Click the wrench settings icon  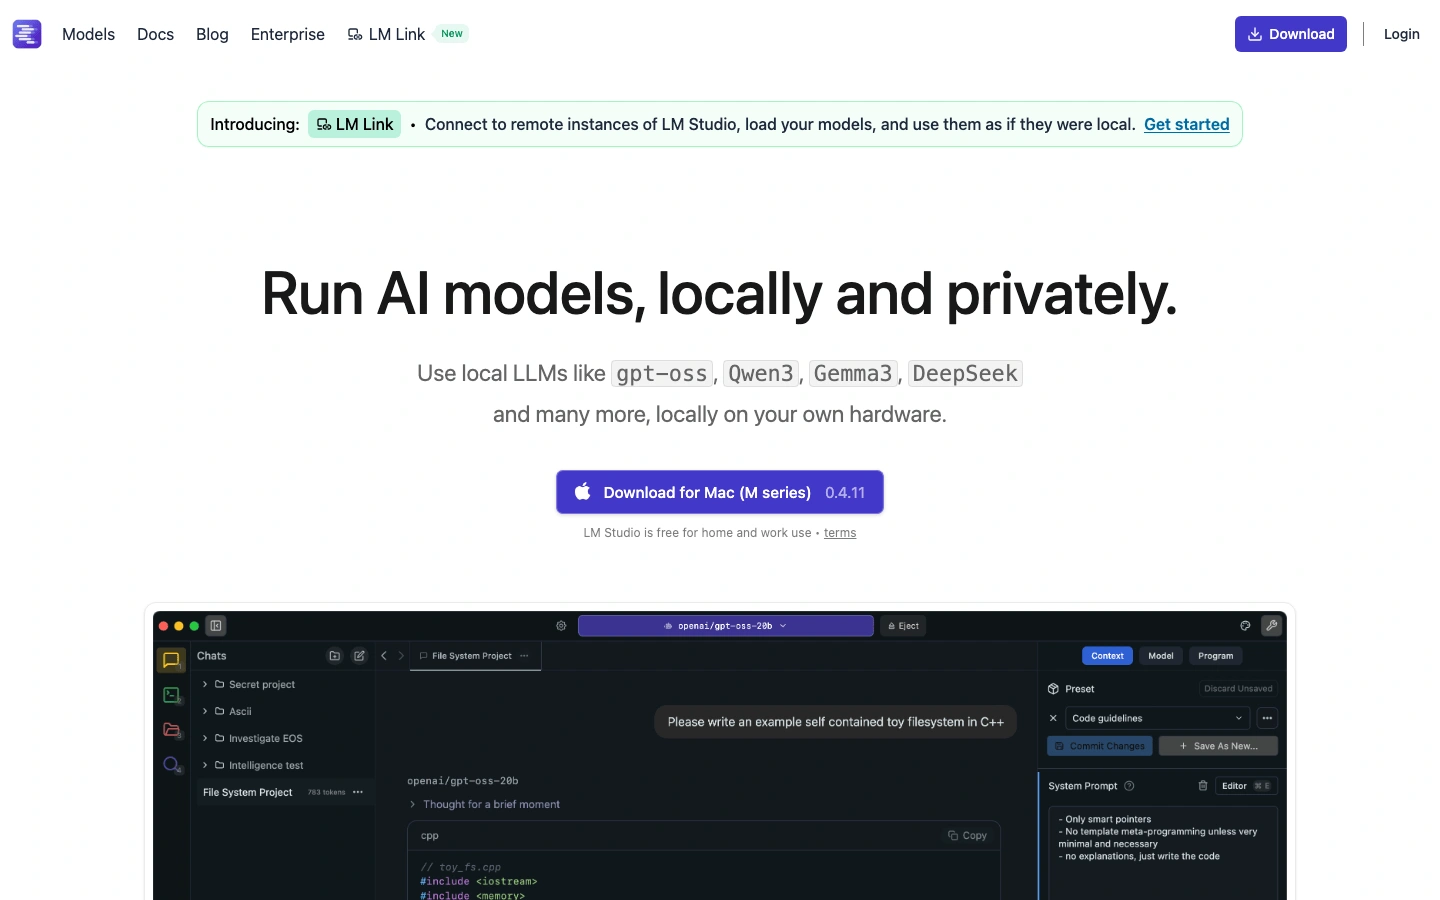tap(1271, 626)
